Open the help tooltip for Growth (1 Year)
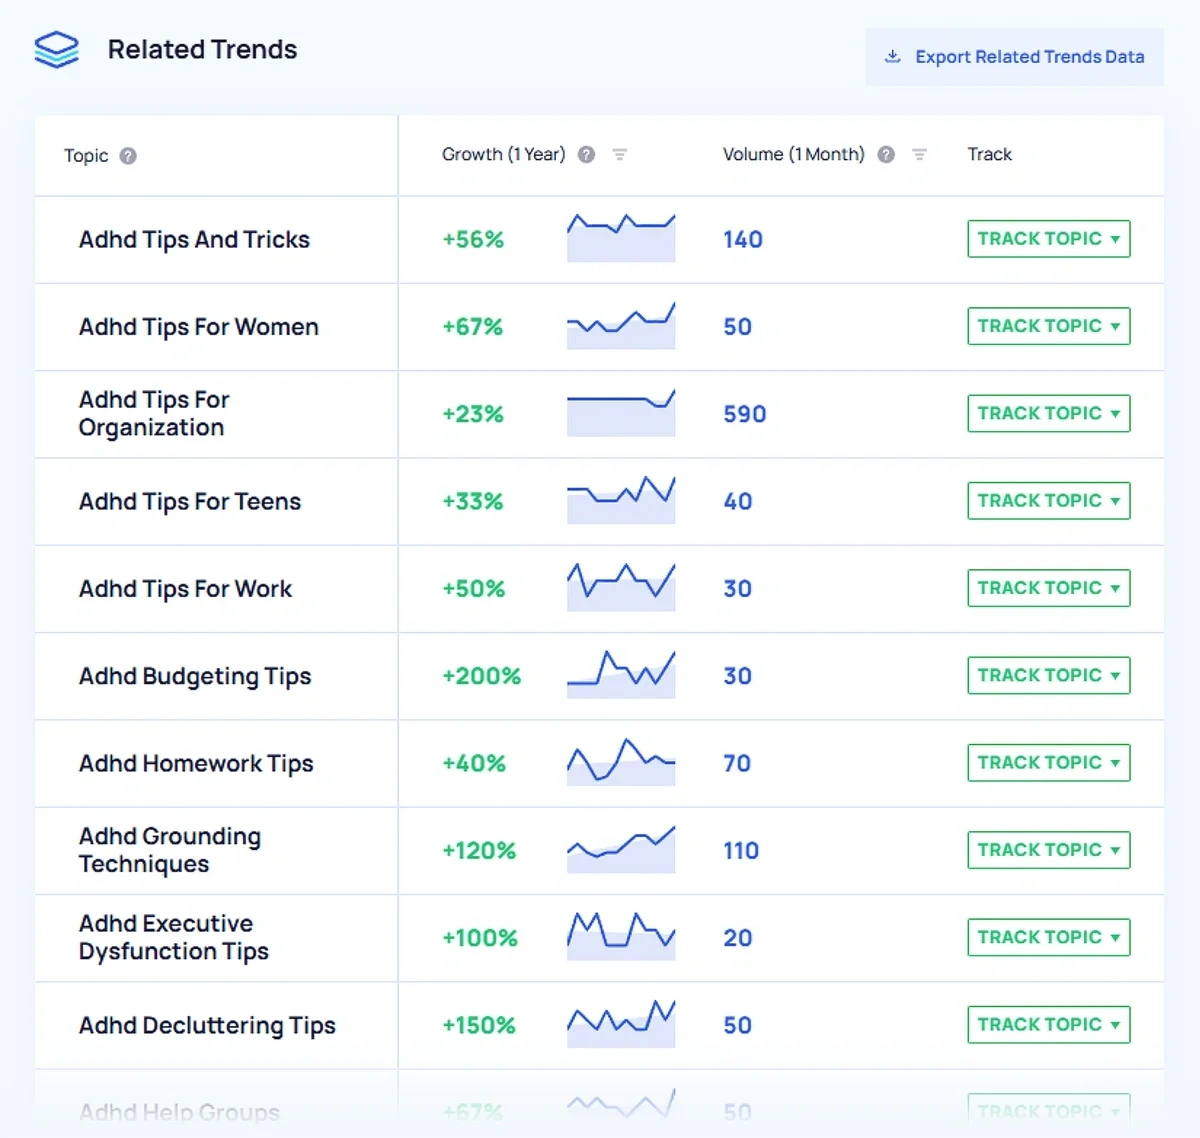1200x1138 pixels. pos(586,155)
